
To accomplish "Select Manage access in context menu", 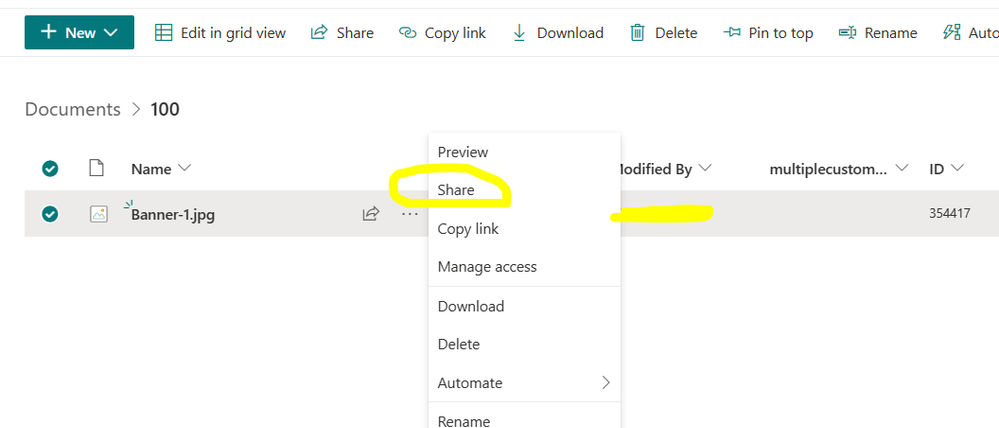I will tap(487, 267).
